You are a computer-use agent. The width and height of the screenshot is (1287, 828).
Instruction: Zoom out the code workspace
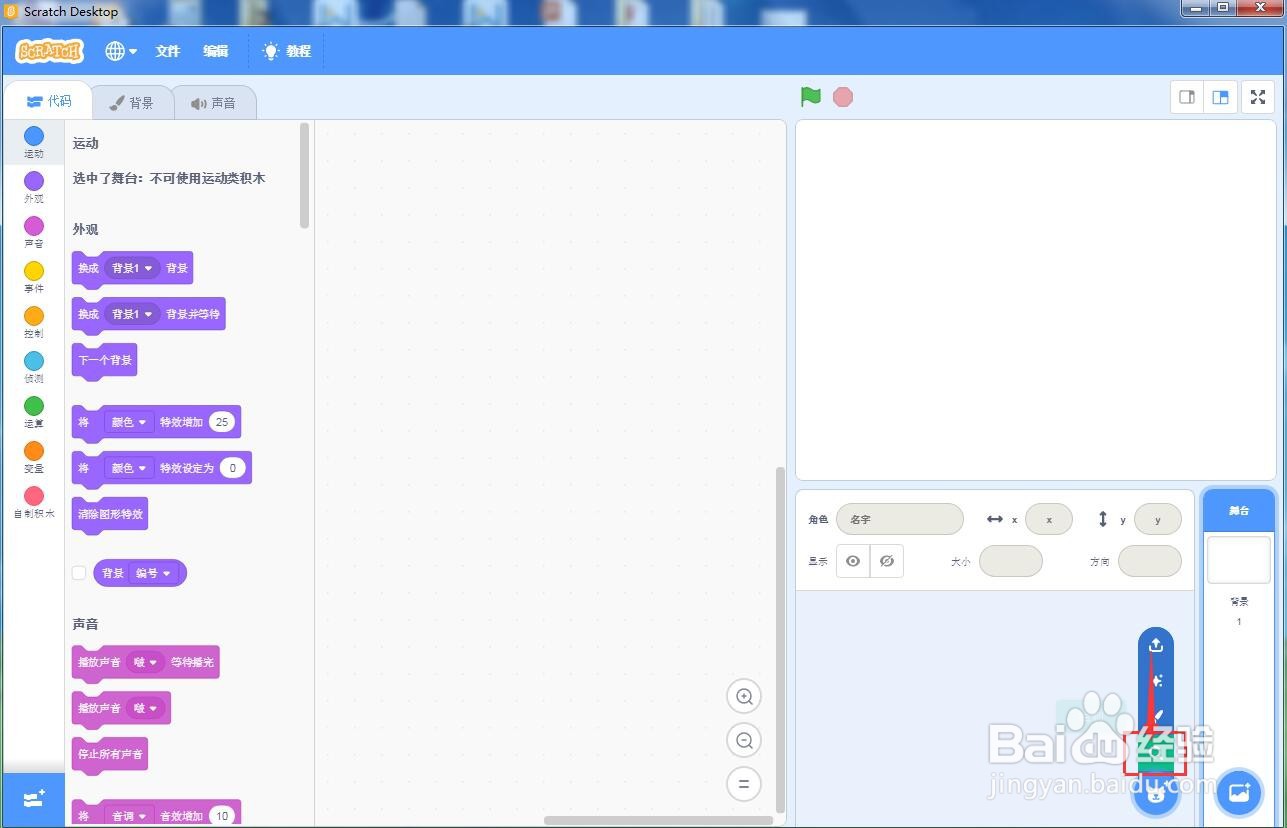point(744,740)
